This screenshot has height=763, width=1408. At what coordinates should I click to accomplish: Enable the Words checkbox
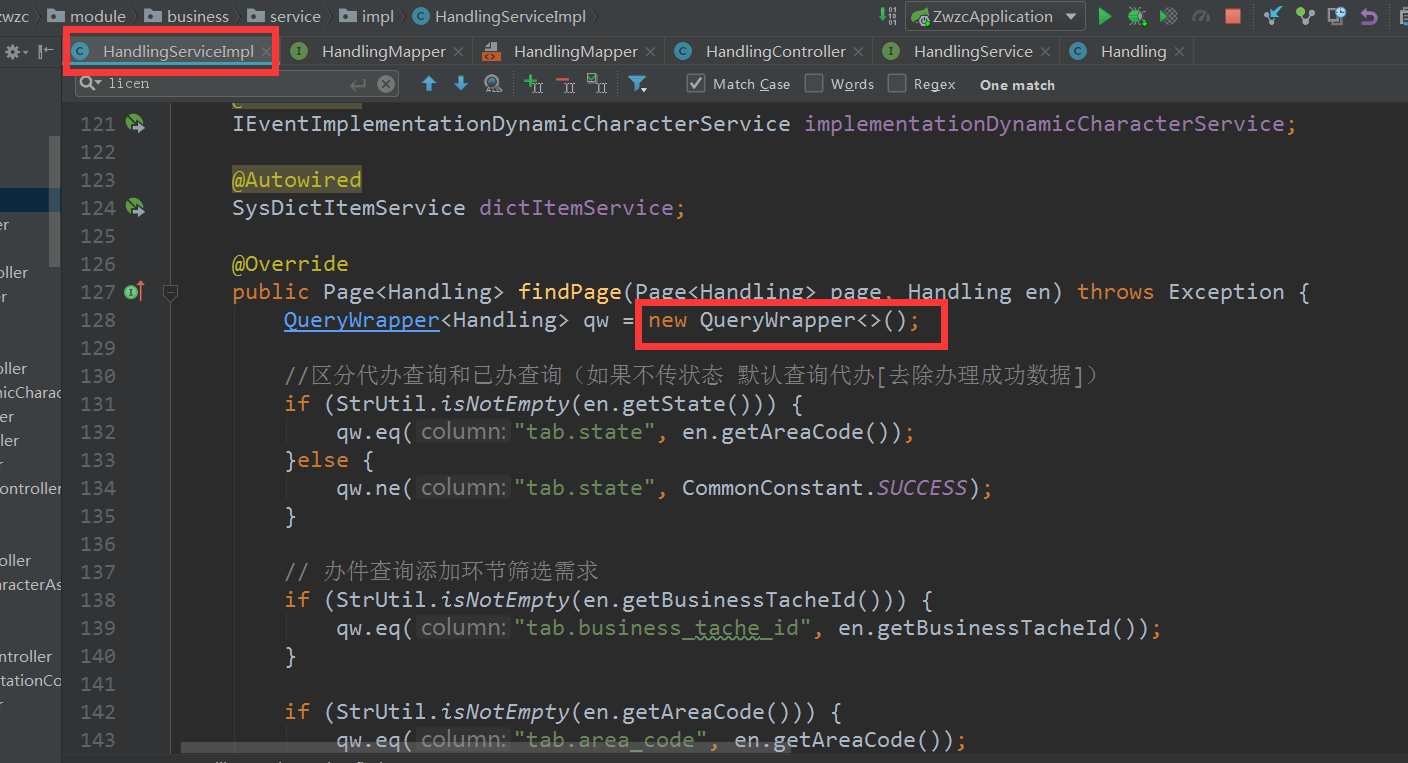tap(814, 84)
